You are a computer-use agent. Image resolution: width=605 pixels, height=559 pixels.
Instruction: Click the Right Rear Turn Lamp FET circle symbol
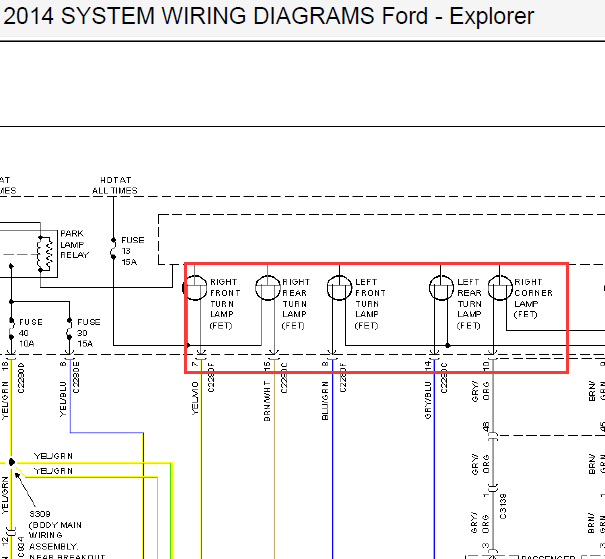tap(268, 287)
